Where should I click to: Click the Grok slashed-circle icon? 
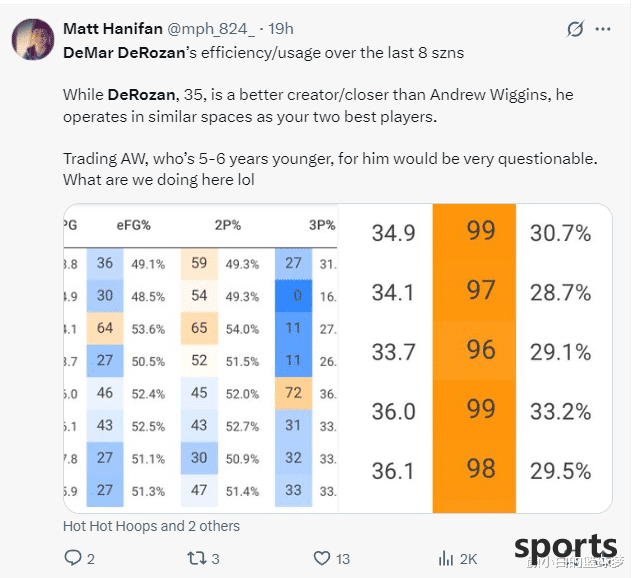tap(575, 29)
